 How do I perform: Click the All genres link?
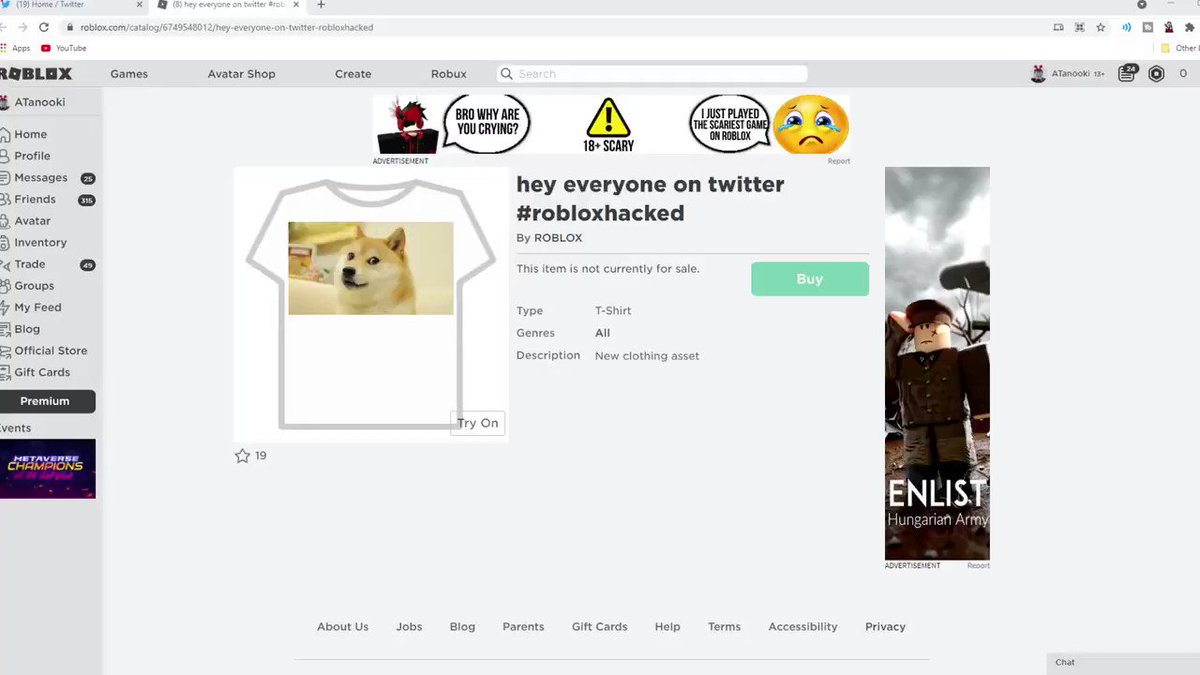click(x=602, y=333)
